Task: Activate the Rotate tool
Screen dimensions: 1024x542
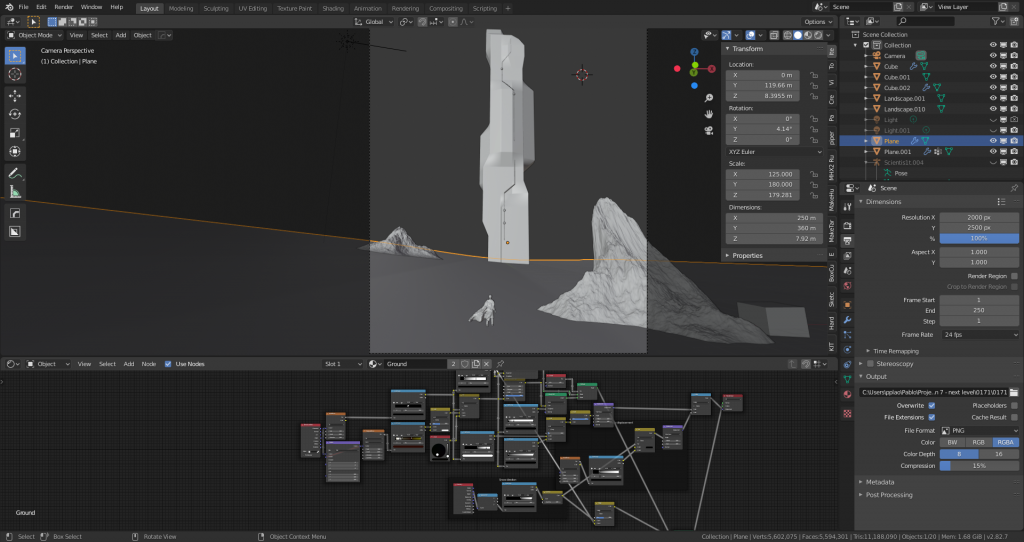Action: [15, 114]
